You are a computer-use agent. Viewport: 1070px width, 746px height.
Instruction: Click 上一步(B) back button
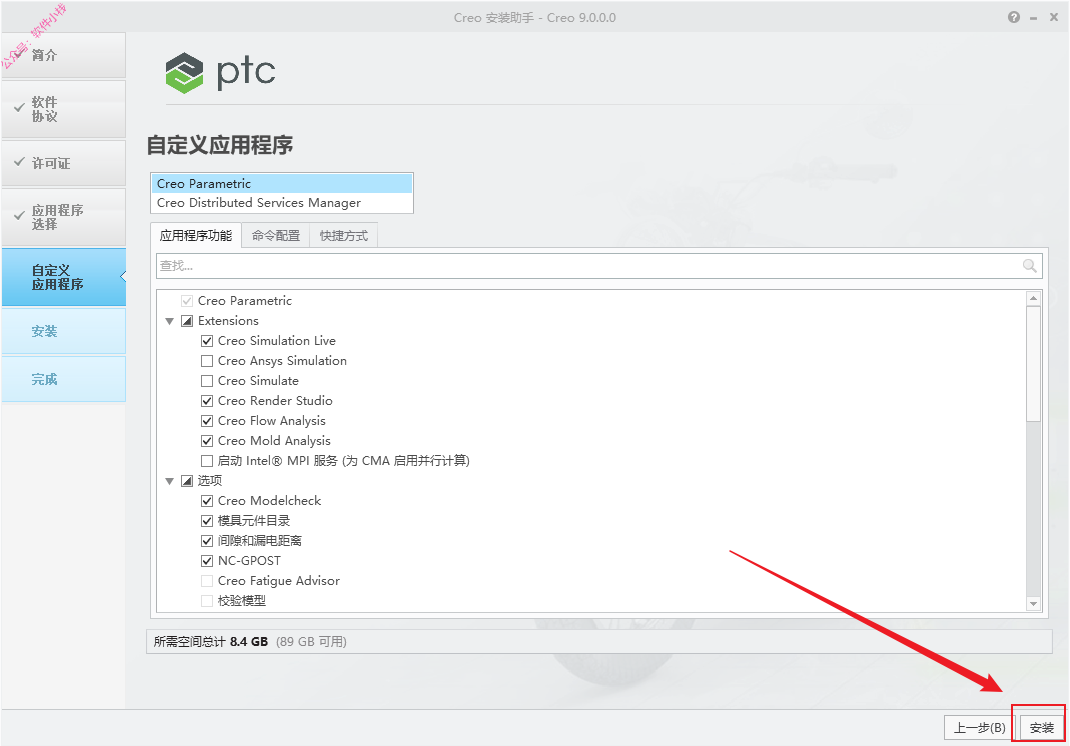click(979, 728)
